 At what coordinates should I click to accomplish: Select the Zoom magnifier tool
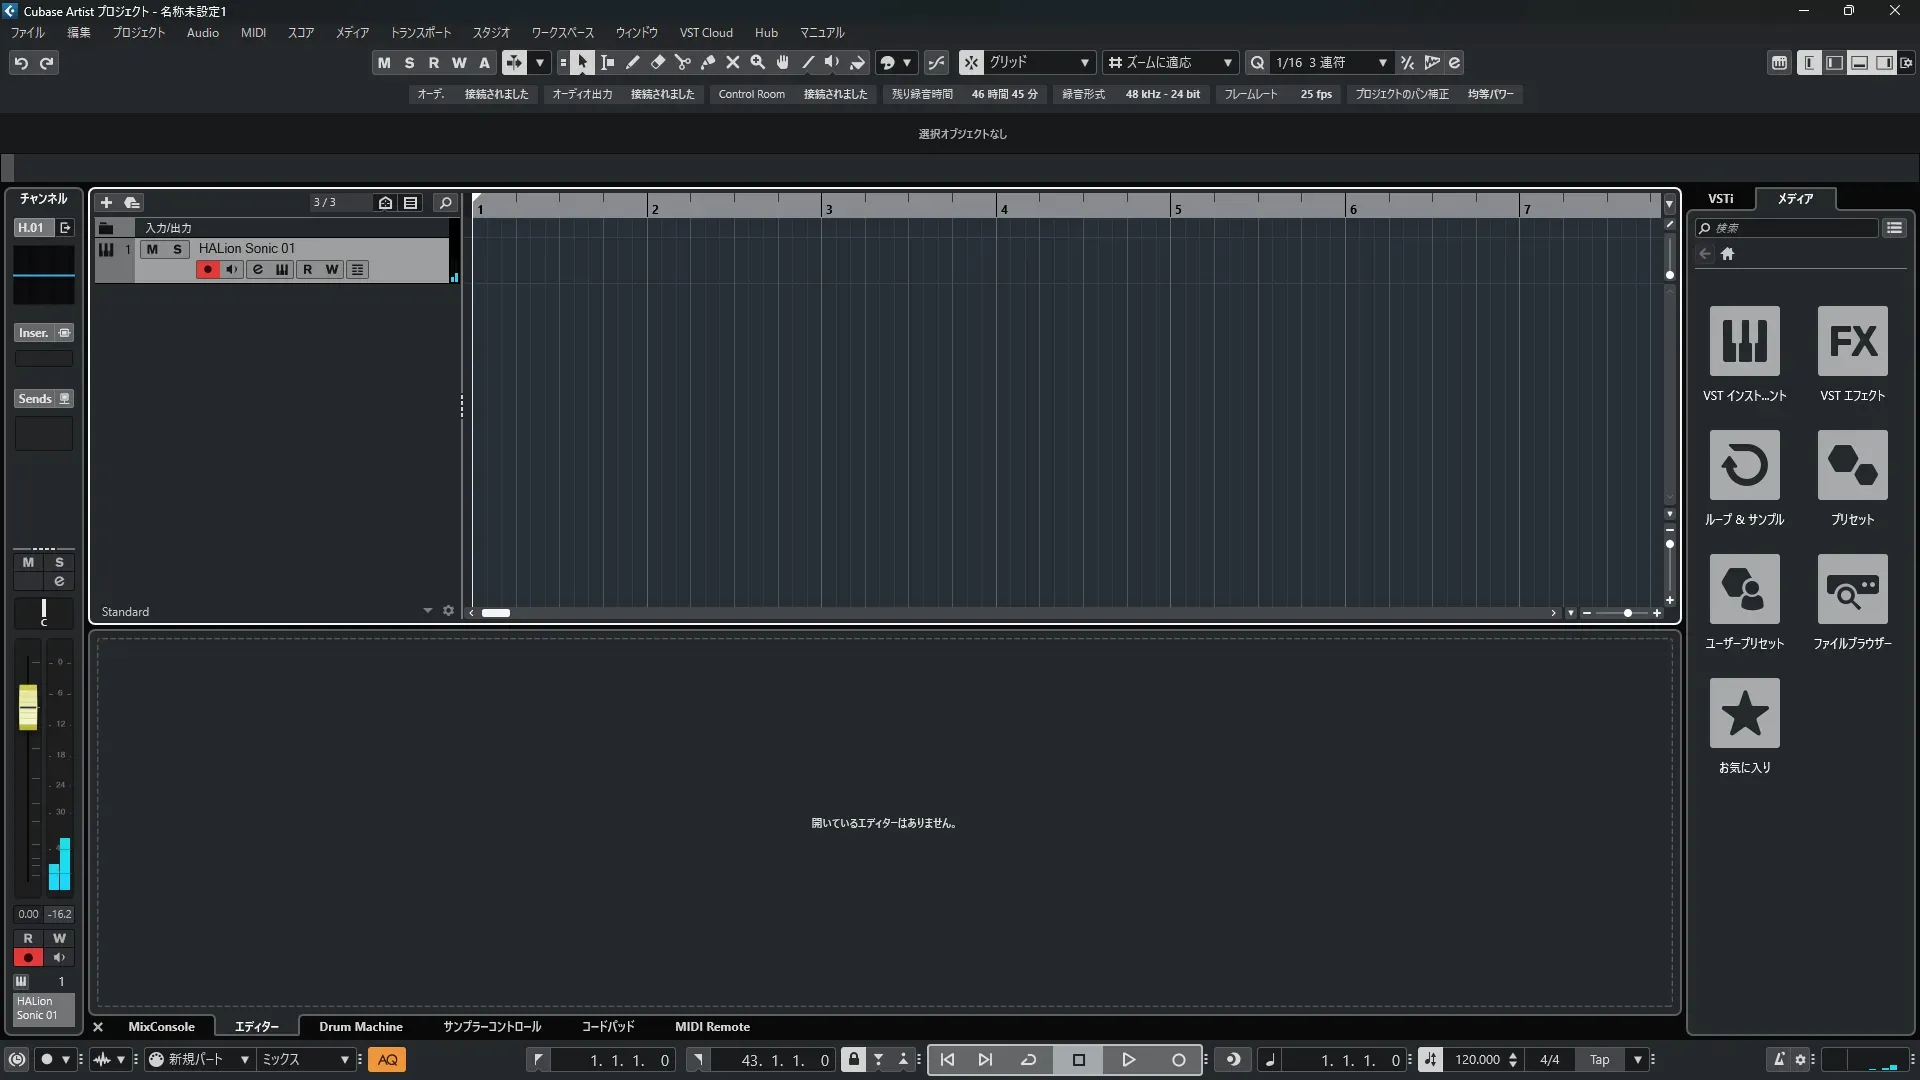click(757, 63)
